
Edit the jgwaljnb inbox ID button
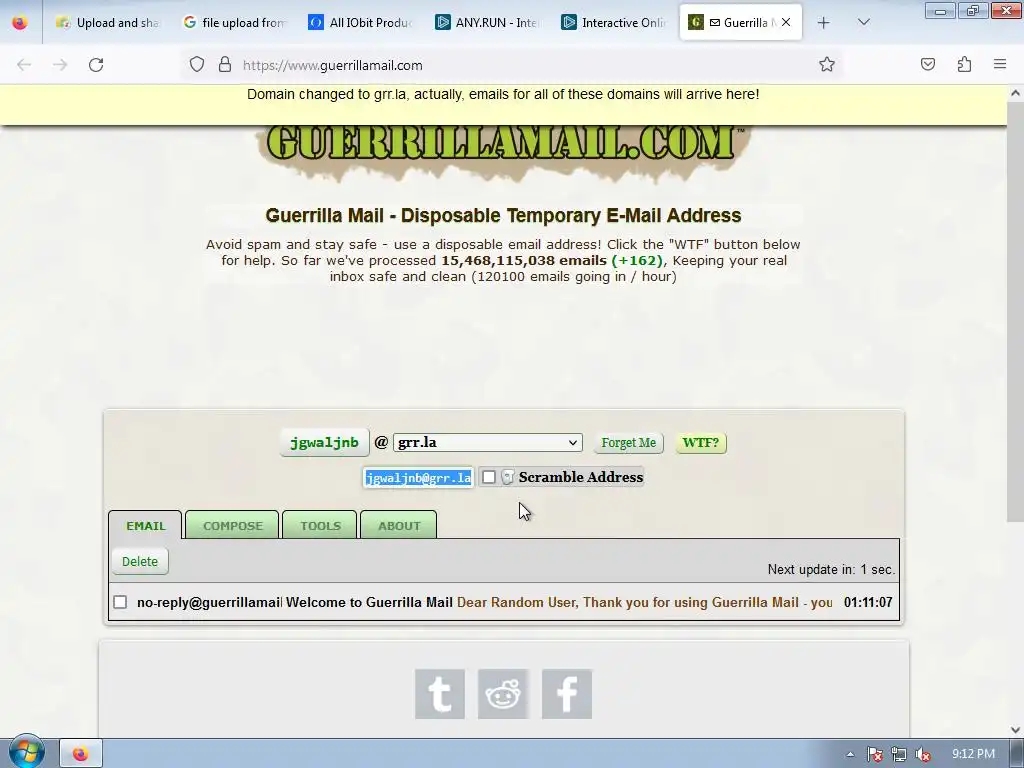coord(325,443)
